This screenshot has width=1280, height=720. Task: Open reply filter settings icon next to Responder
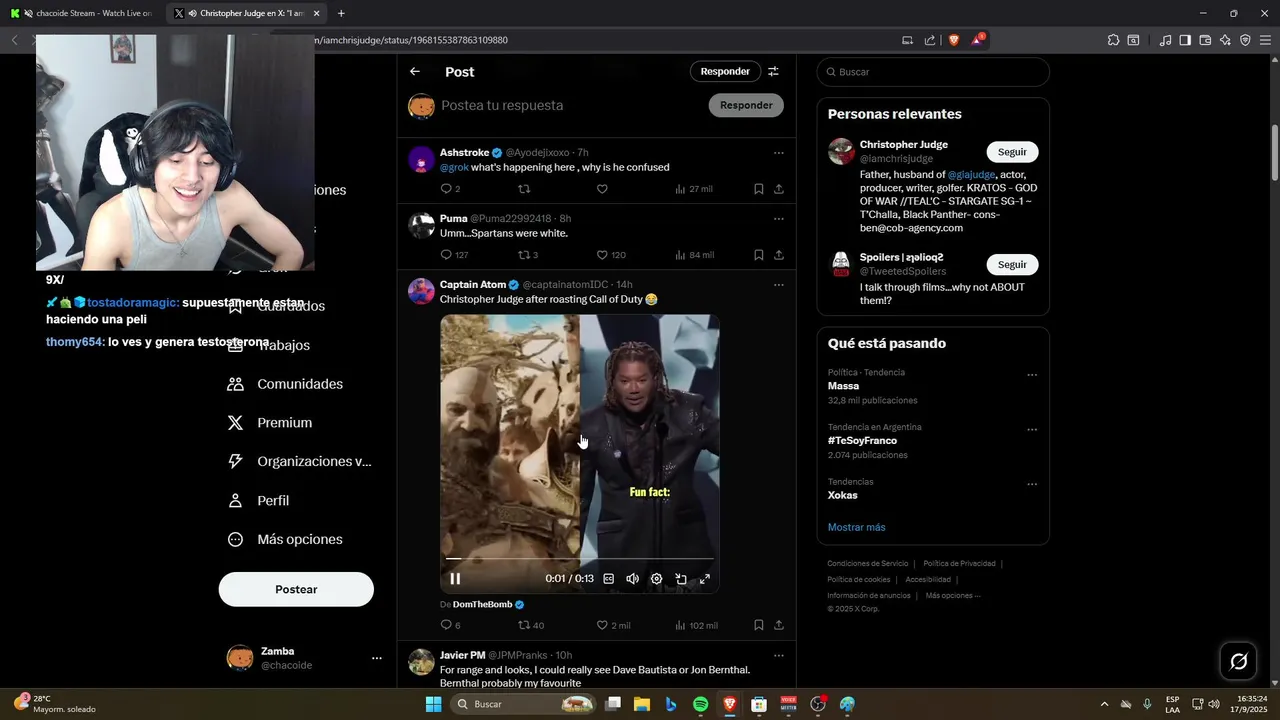[773, 72]
